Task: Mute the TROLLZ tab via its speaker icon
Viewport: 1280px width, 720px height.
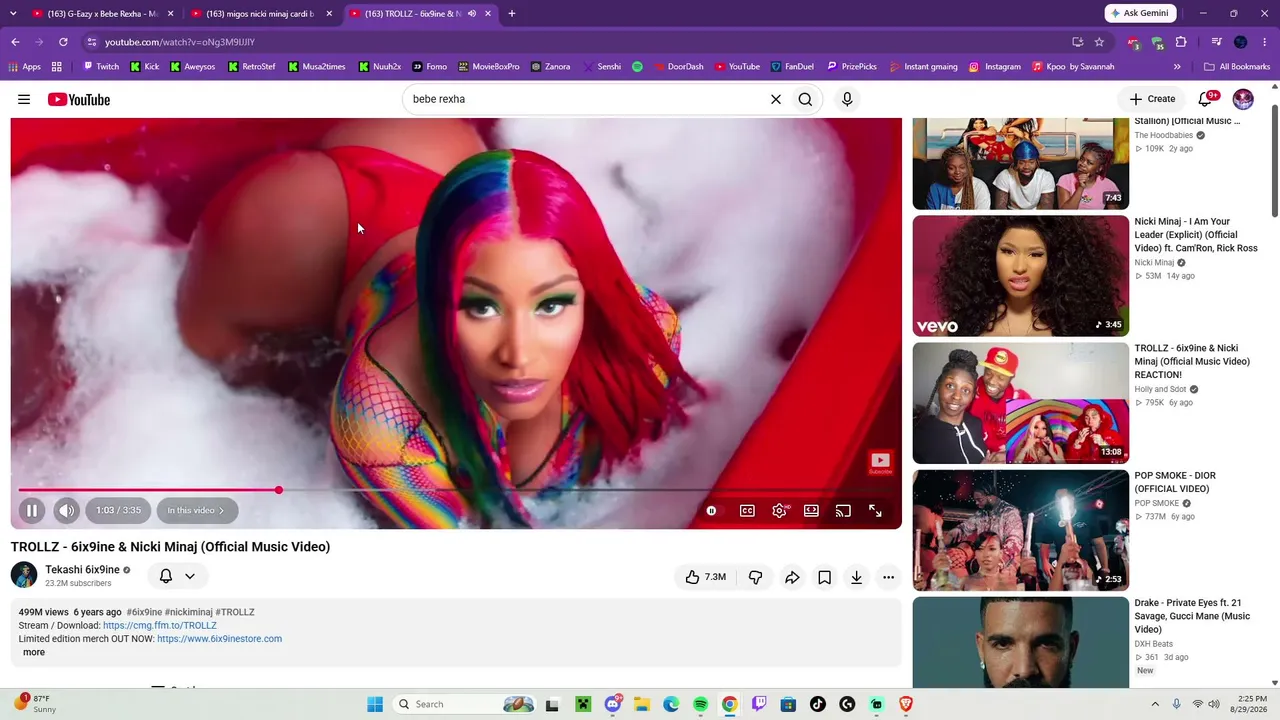Action: tap(471, 14)
